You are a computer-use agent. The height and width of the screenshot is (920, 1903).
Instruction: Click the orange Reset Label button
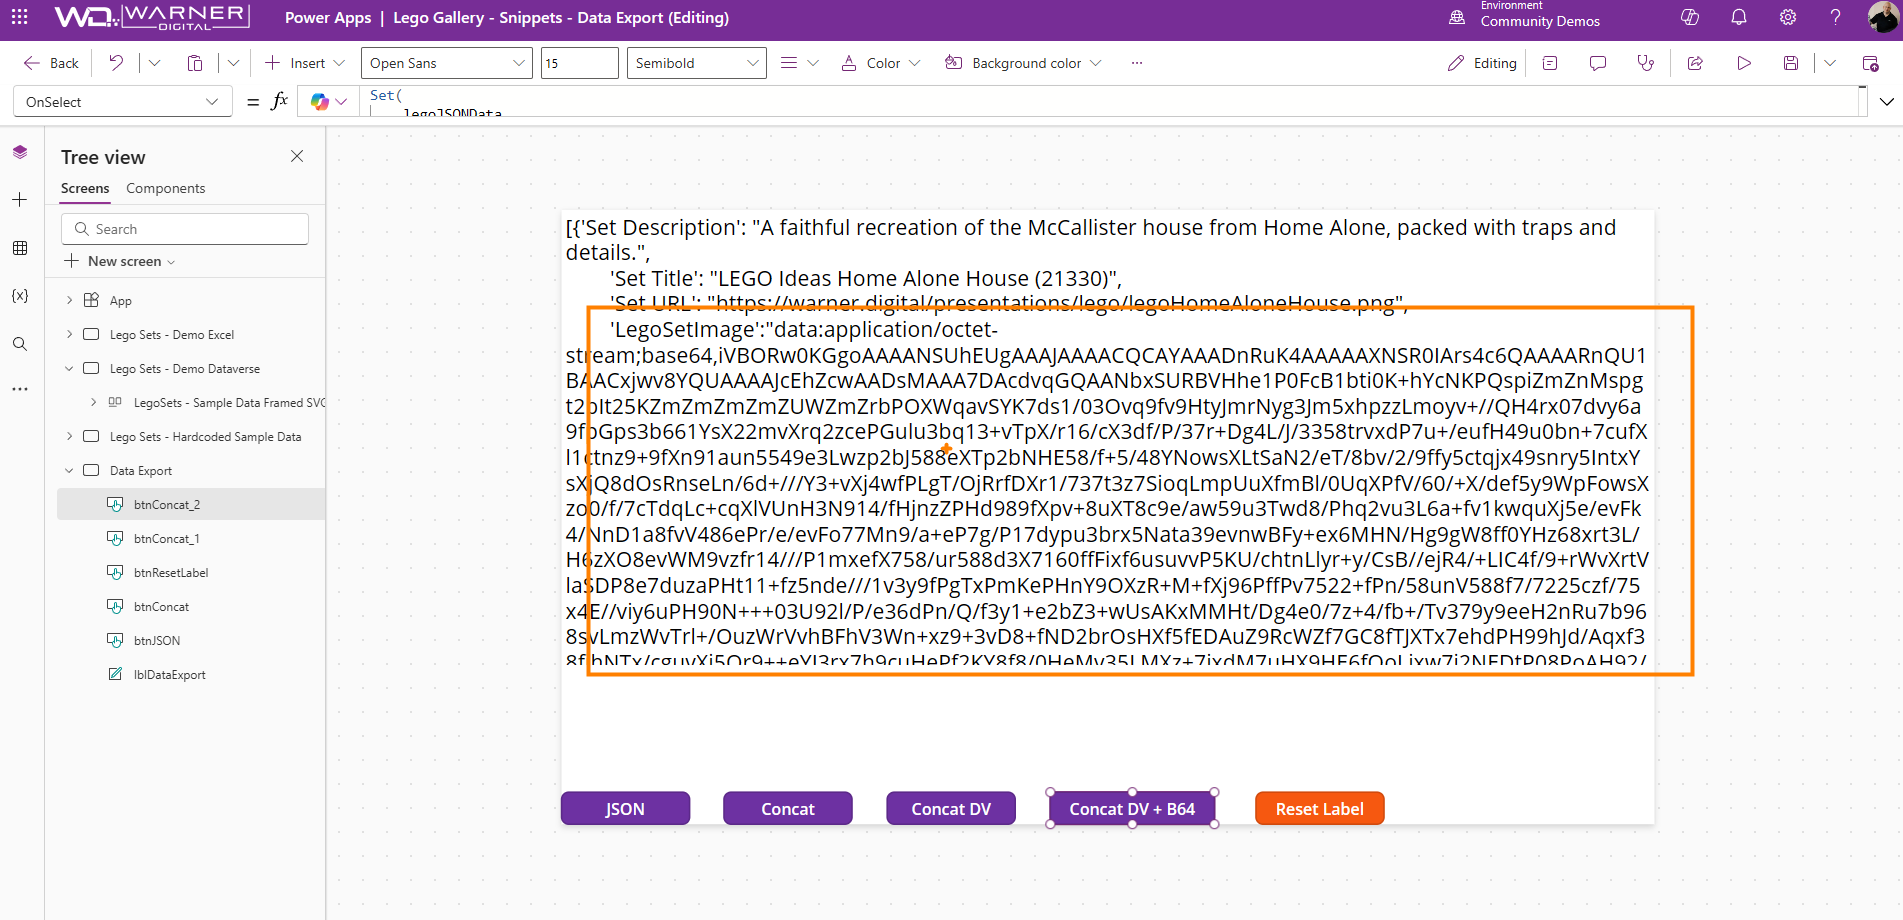1320,808
